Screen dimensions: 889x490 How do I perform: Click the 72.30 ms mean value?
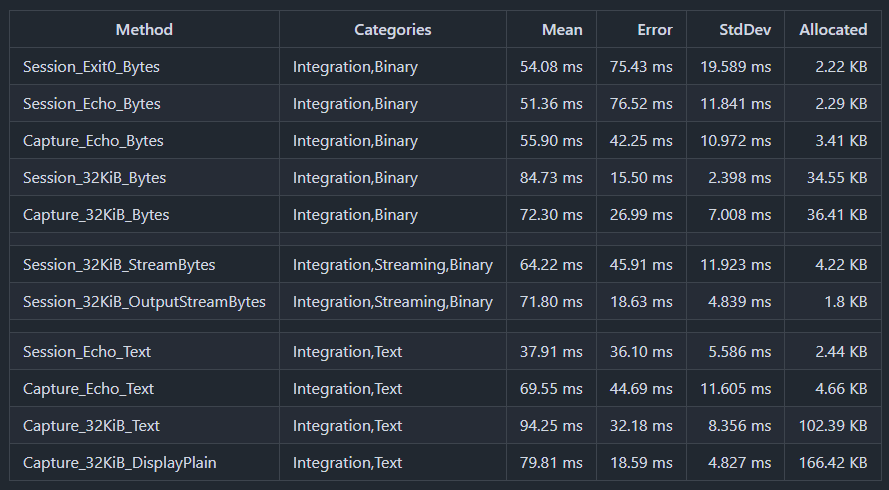(551, 214)
